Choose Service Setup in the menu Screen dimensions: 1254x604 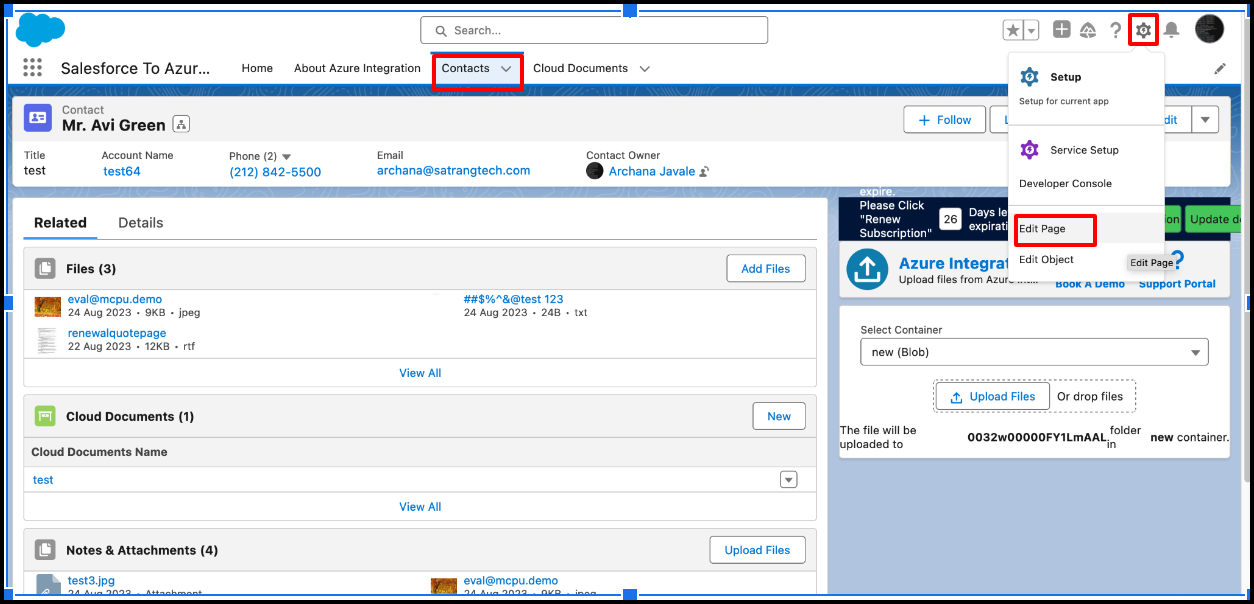pos(1085,150)
